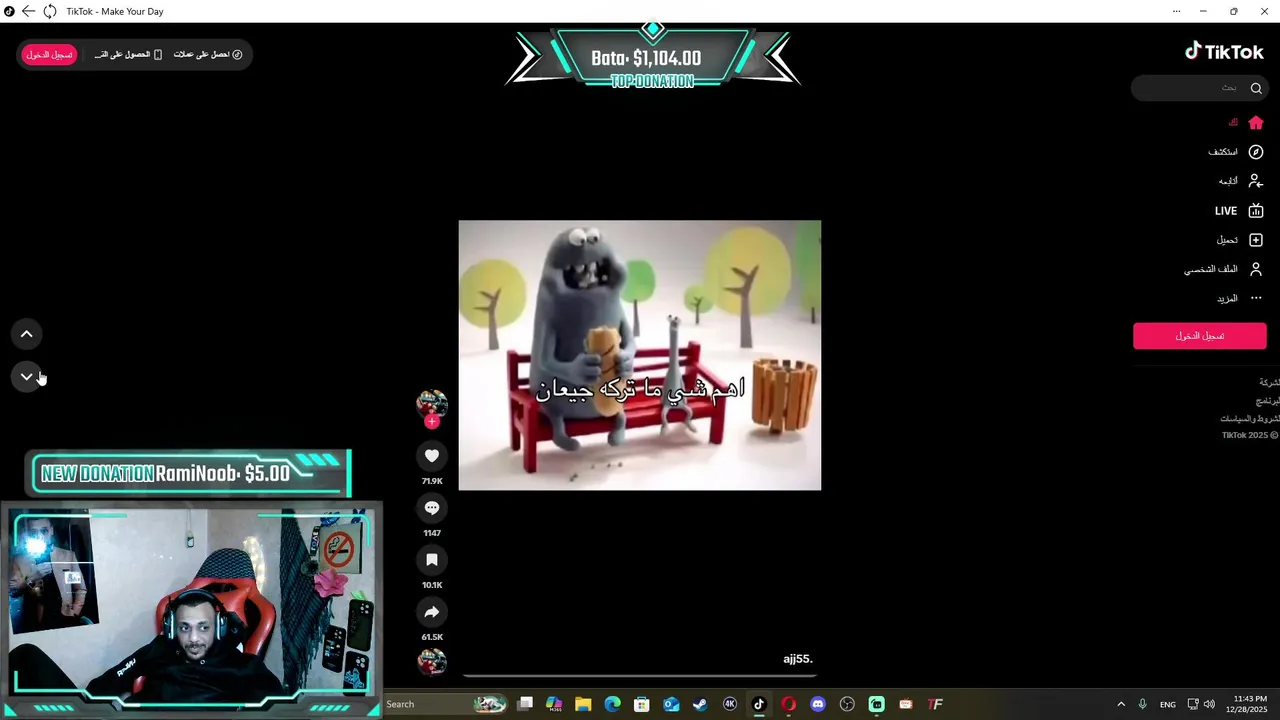Click the video progress bar
1280x720 pixels.
[640, 677]
